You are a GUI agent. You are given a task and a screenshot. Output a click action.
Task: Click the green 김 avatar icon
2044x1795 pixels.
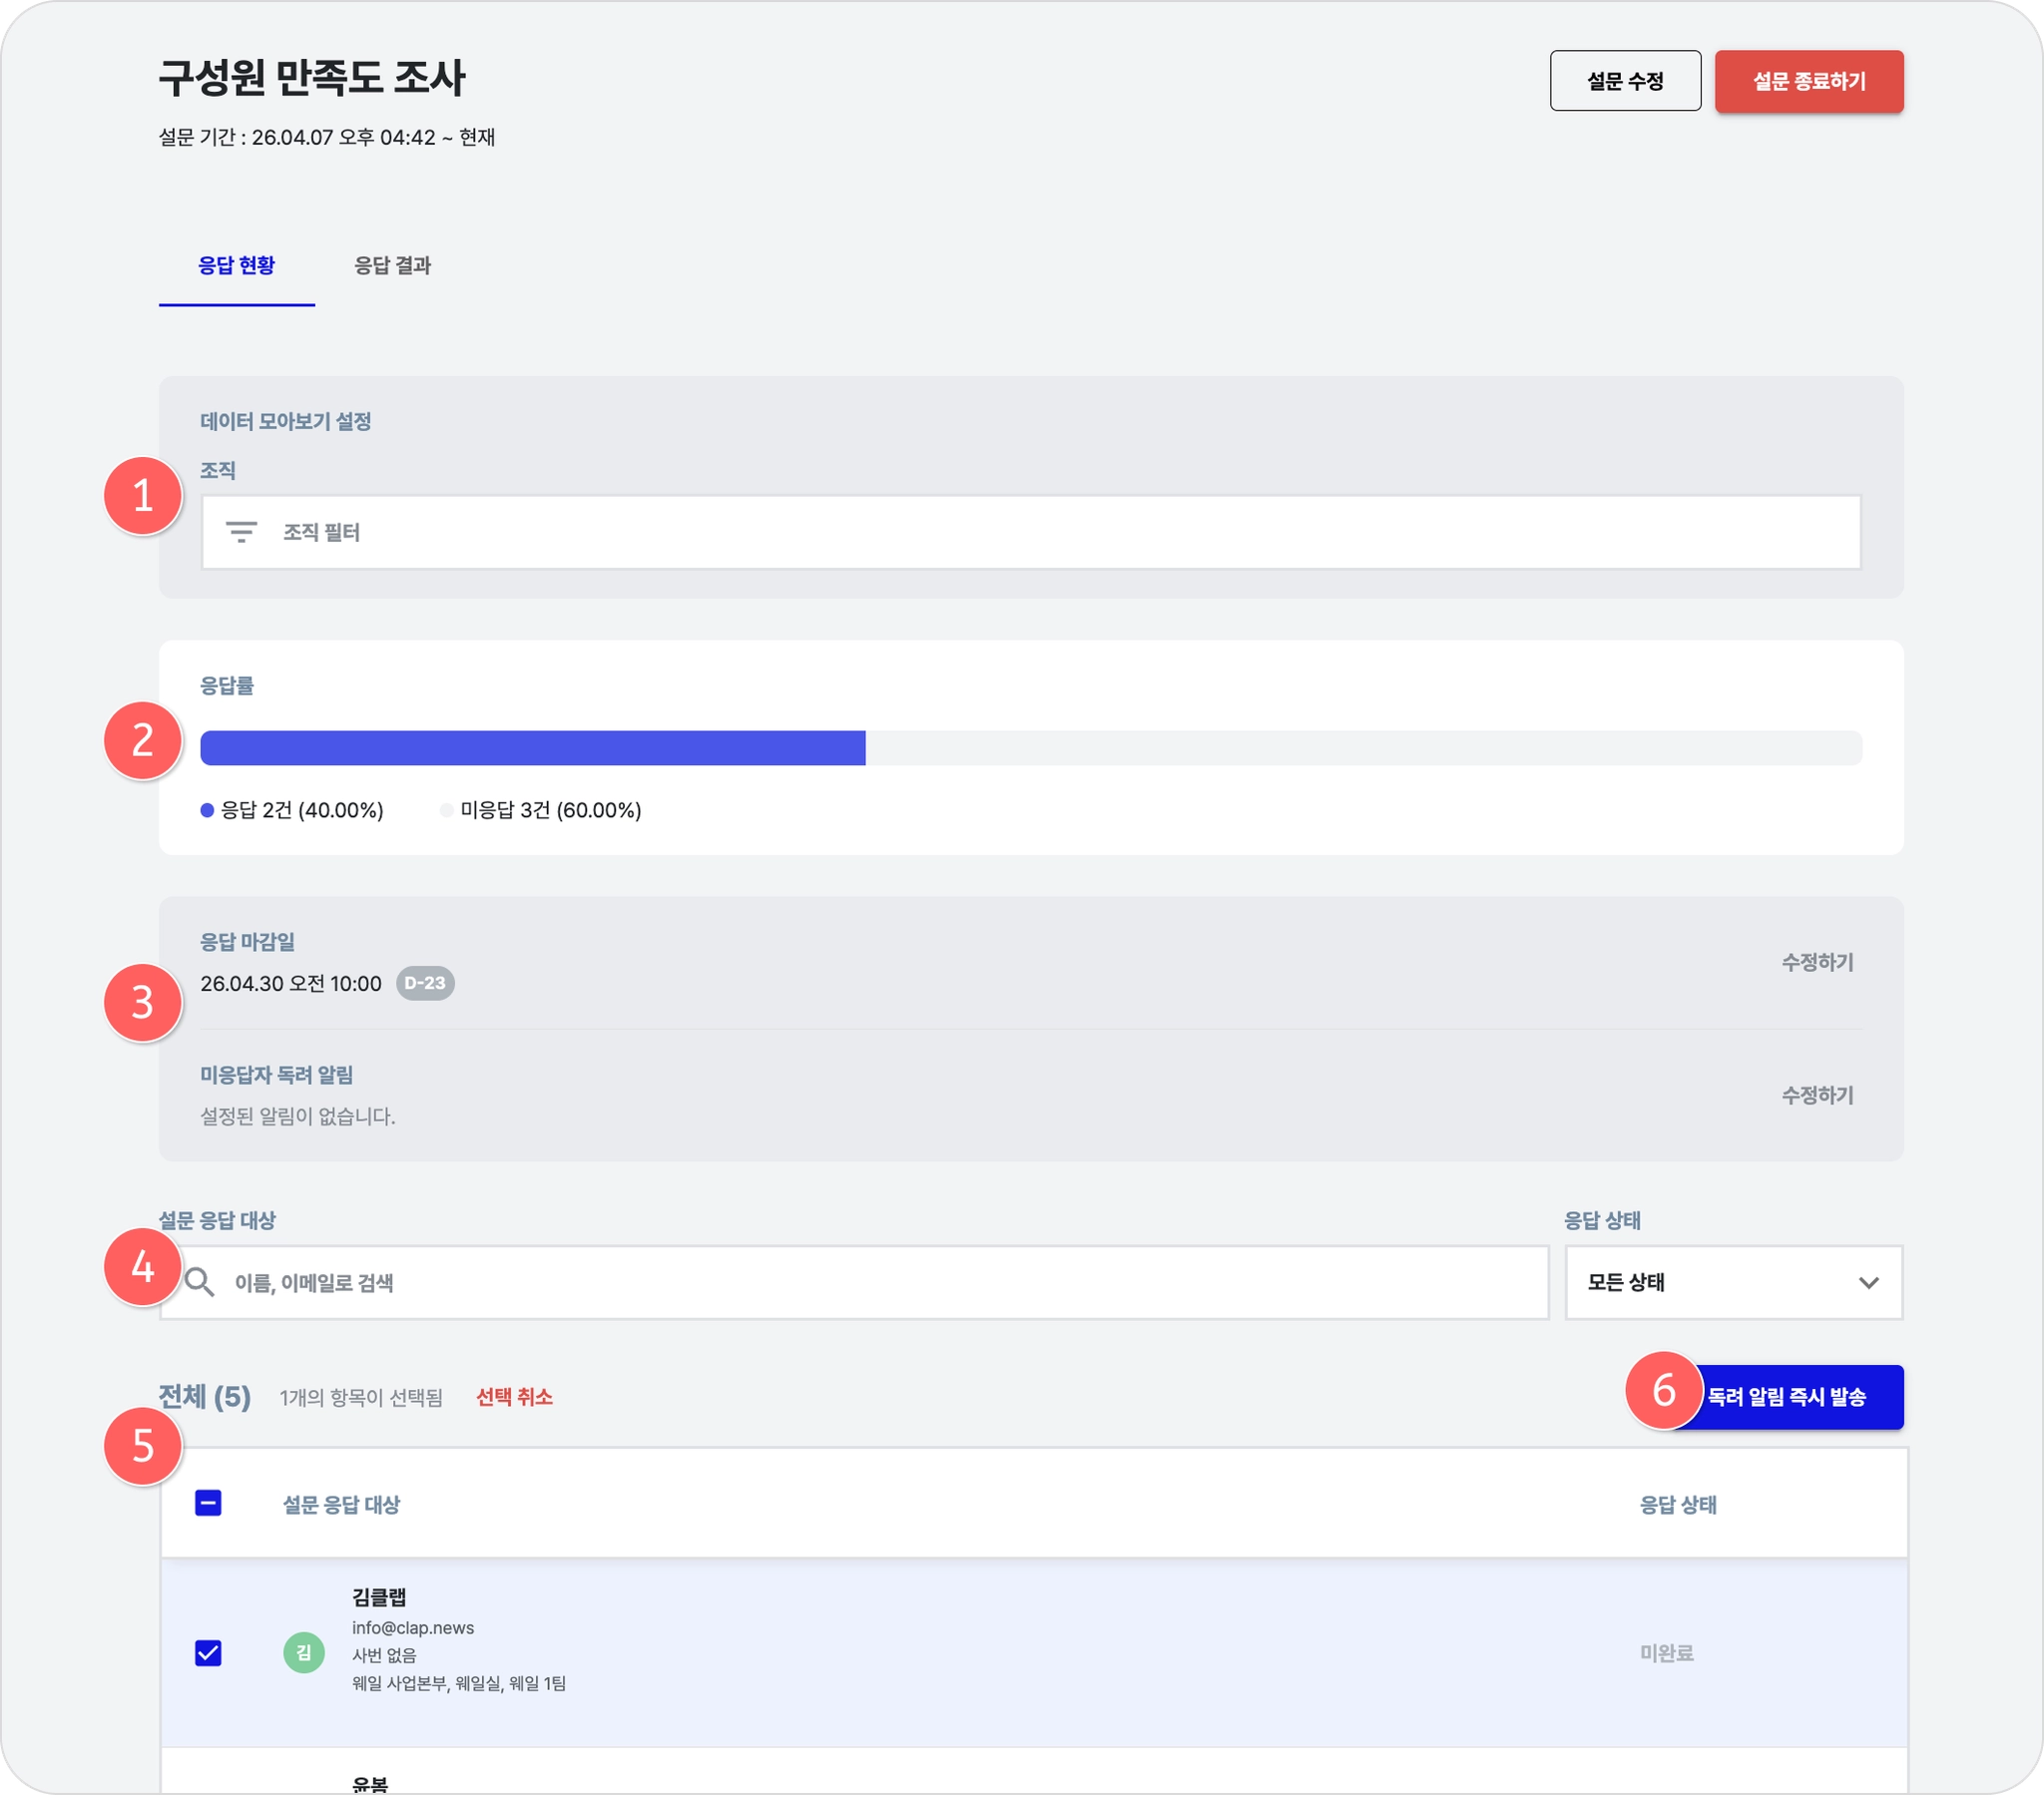(x=304, y=1653)
